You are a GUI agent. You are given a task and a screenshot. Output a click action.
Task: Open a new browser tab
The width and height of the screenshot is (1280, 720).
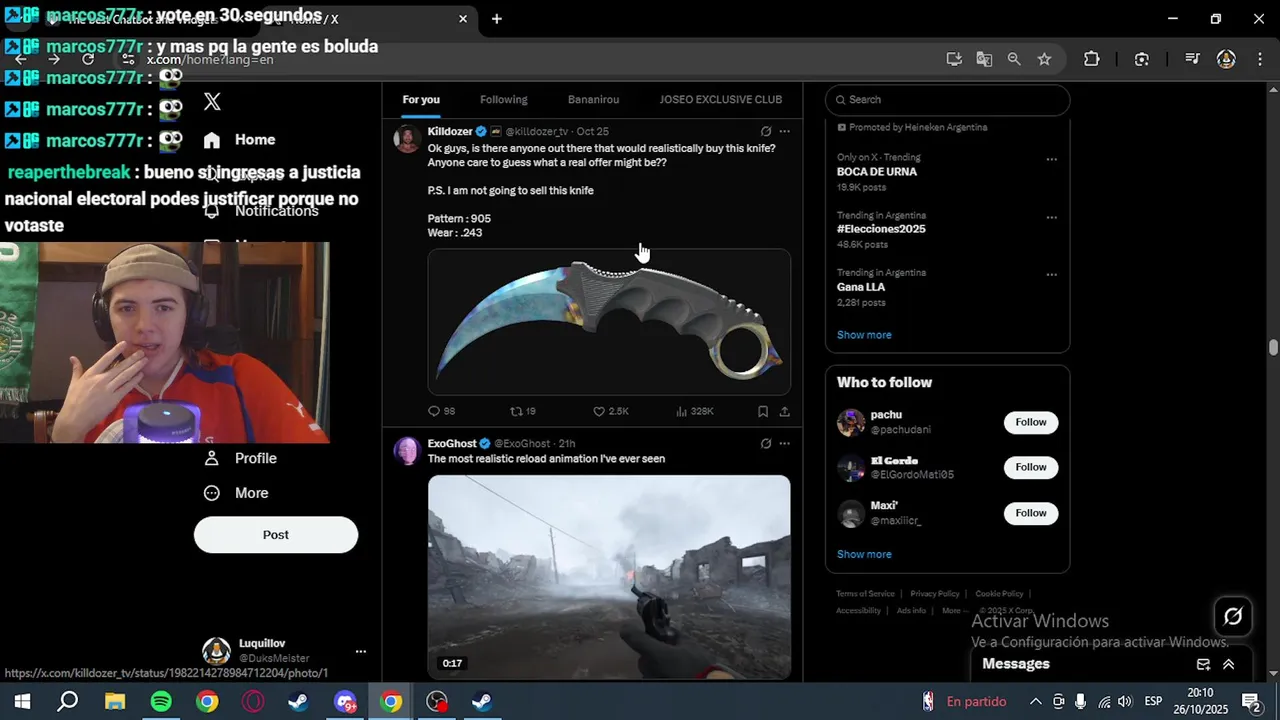click(x=497, y=19)
